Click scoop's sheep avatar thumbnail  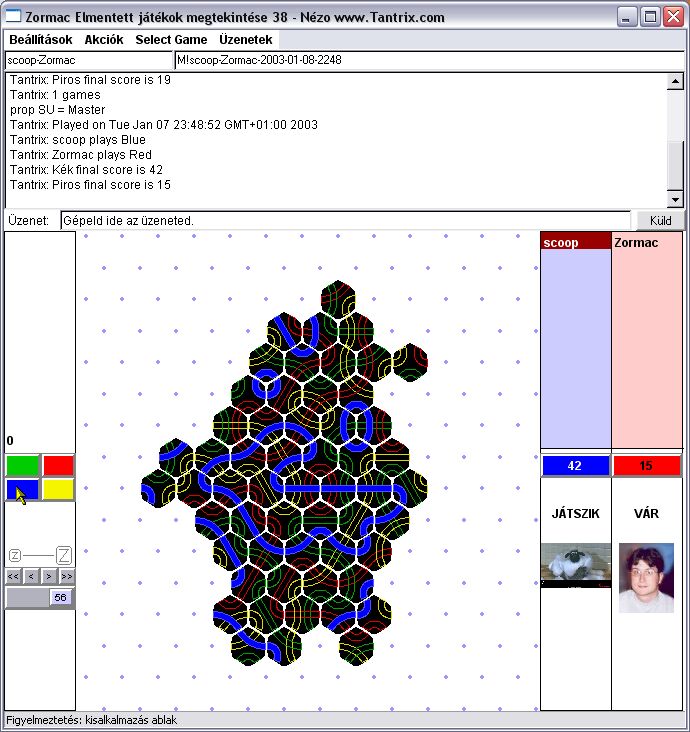(x=575, y=565)
